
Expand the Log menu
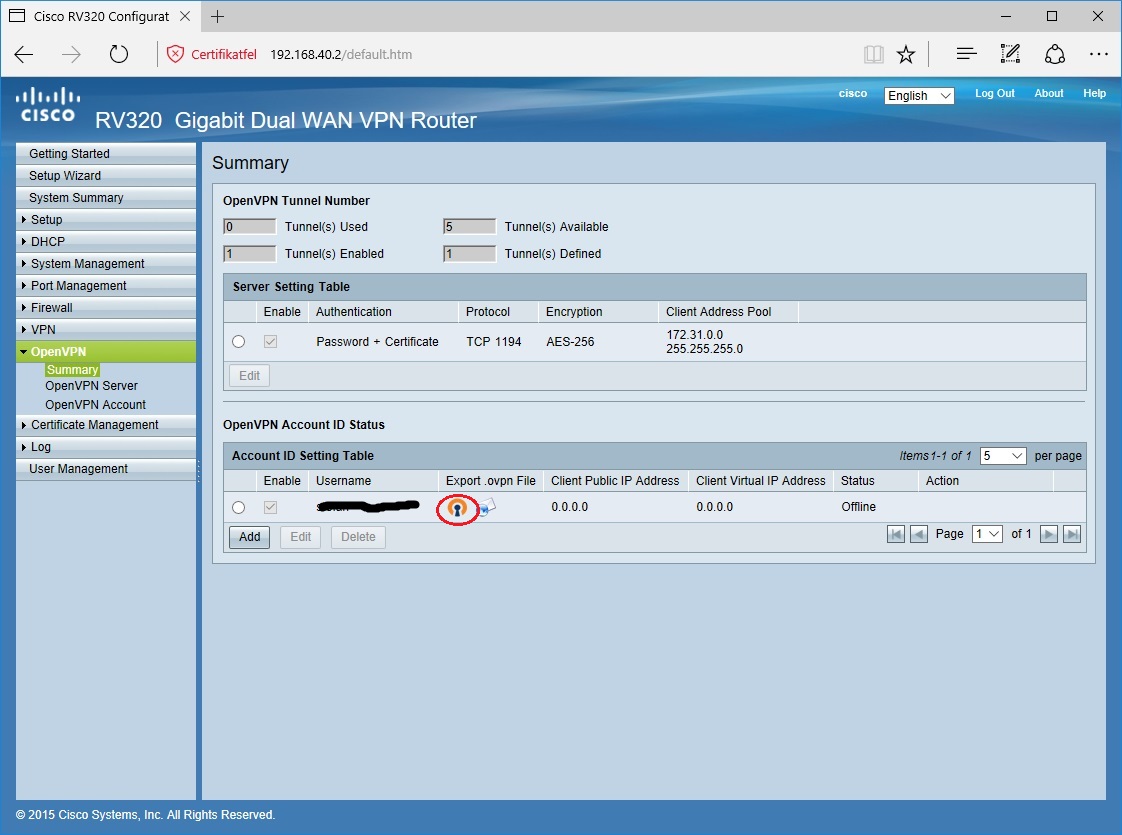[106, 447]
